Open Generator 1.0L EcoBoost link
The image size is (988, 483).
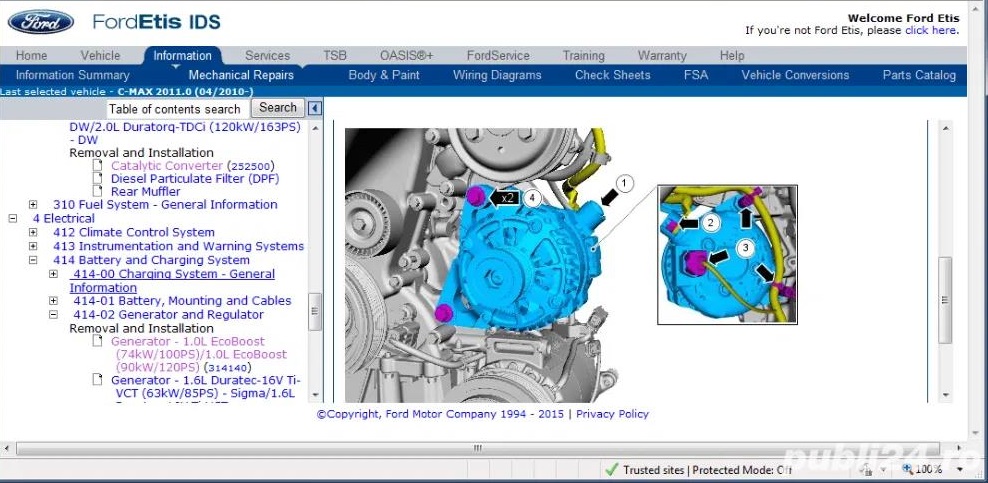tap(198, 354)
